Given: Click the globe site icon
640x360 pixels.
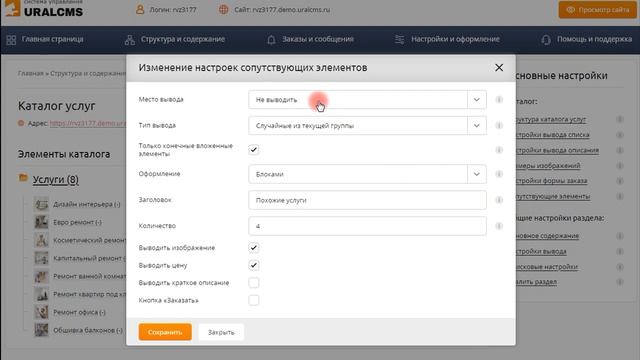Looking at the screenshot, I should coord(223,9).
